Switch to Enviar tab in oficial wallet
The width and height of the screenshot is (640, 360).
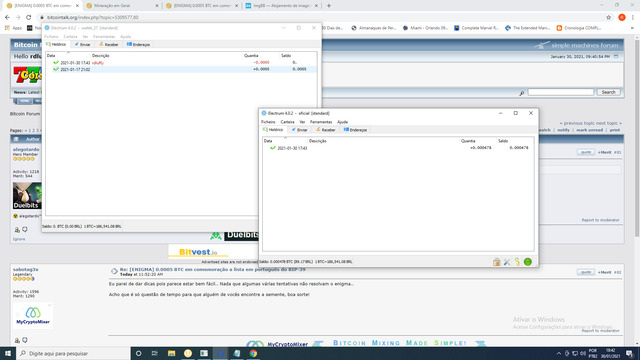pyautogui.click(x=300, y=130)
